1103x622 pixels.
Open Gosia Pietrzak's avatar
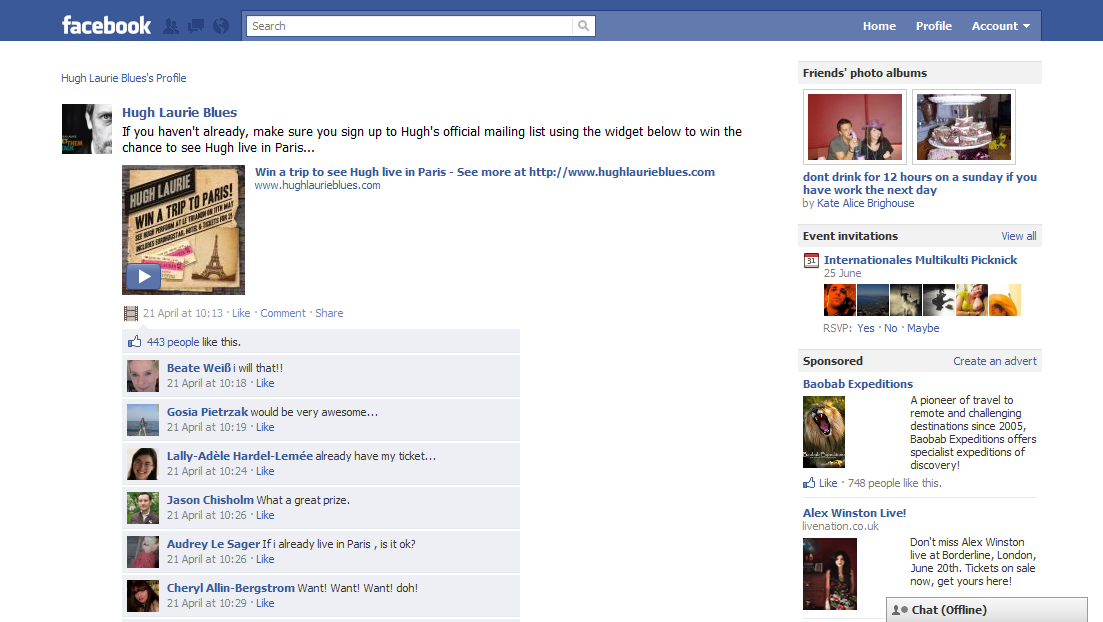tap(143, 420)
